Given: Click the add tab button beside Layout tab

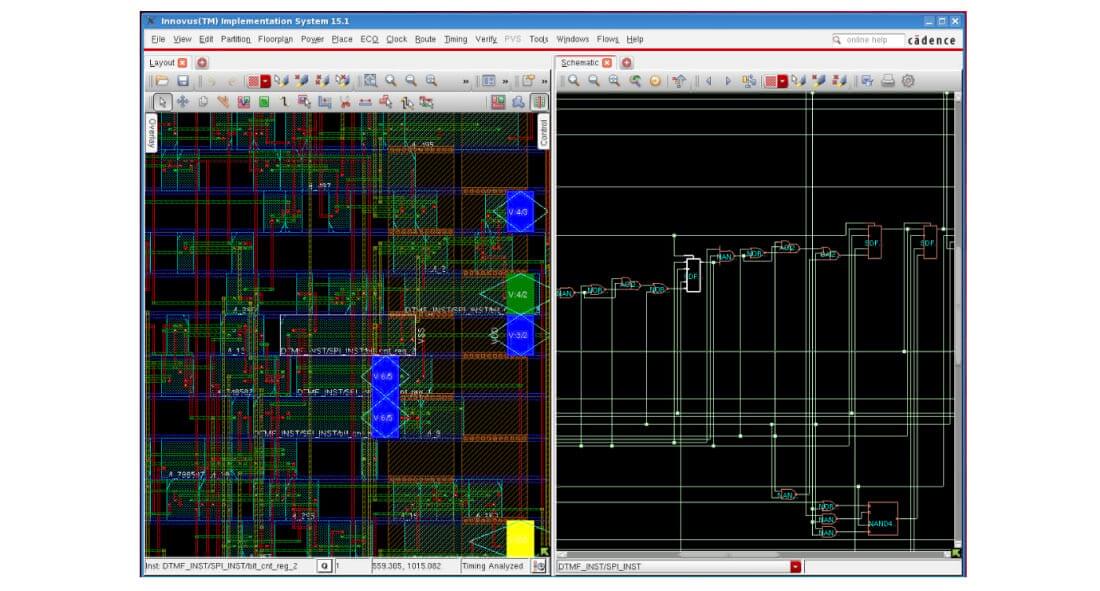Looking at the screenshot, I should pos(202,62).
